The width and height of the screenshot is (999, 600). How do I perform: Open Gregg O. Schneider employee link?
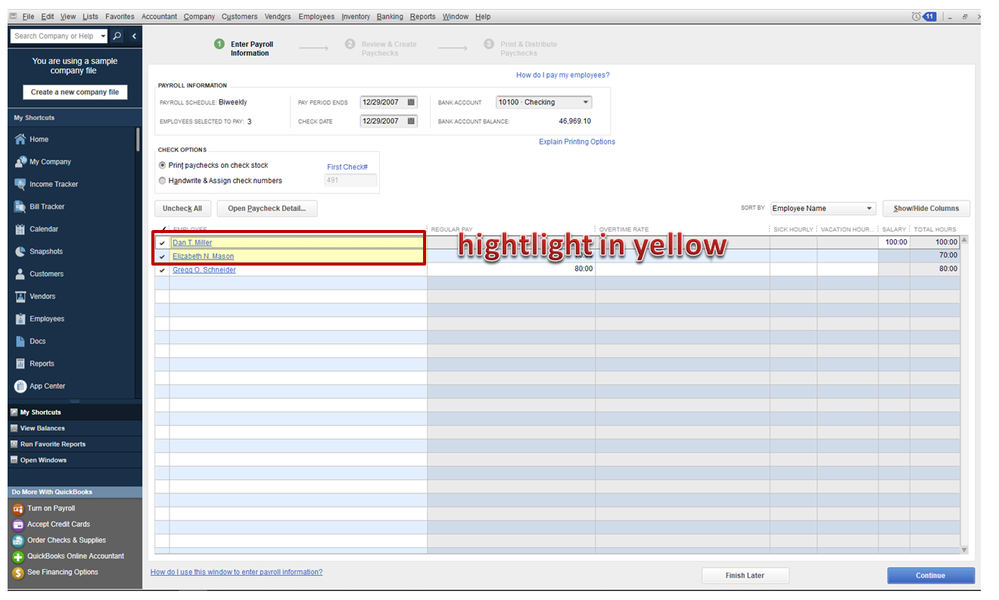coord(204,270)
